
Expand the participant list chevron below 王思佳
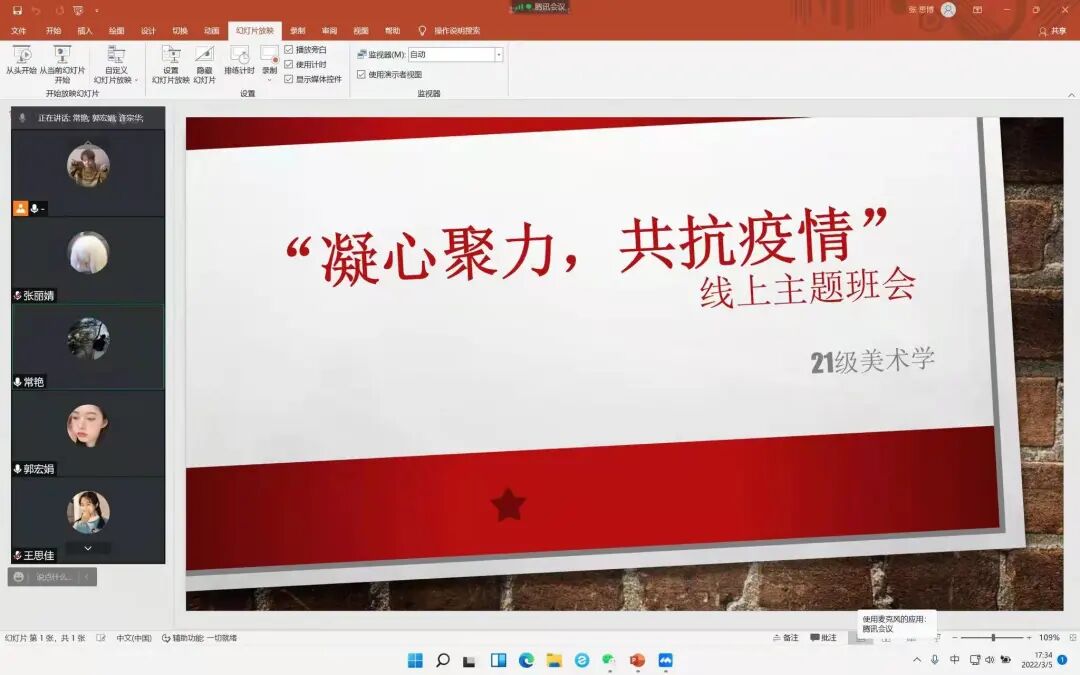point(88,547)
